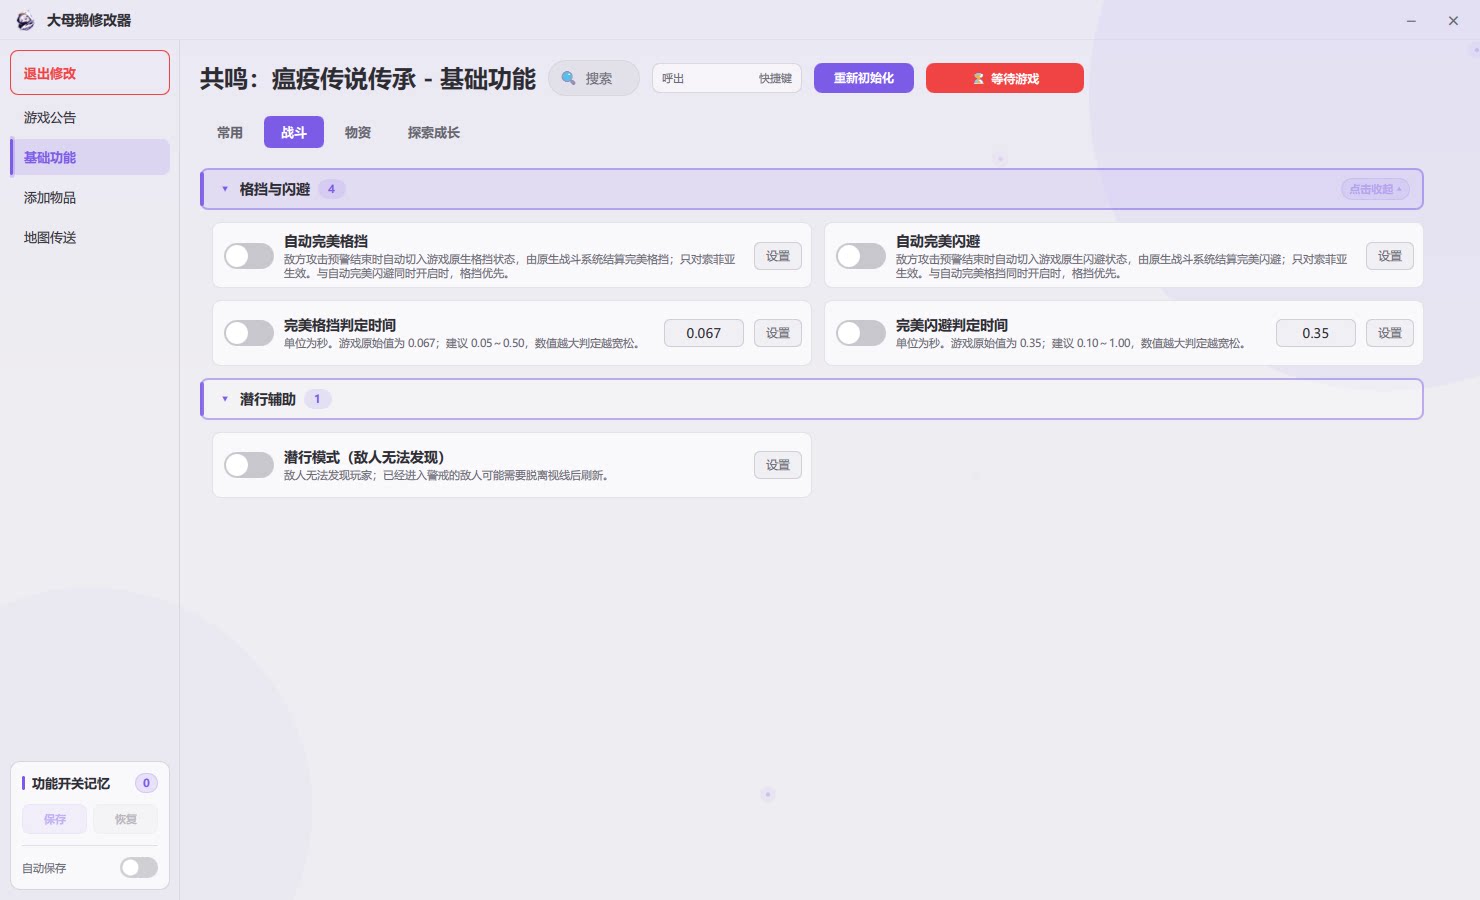This screenshot has width=1480, height=900.
Task: Click the count badge 1 beside 潜行辅助
Action: [x=317, y=399]
